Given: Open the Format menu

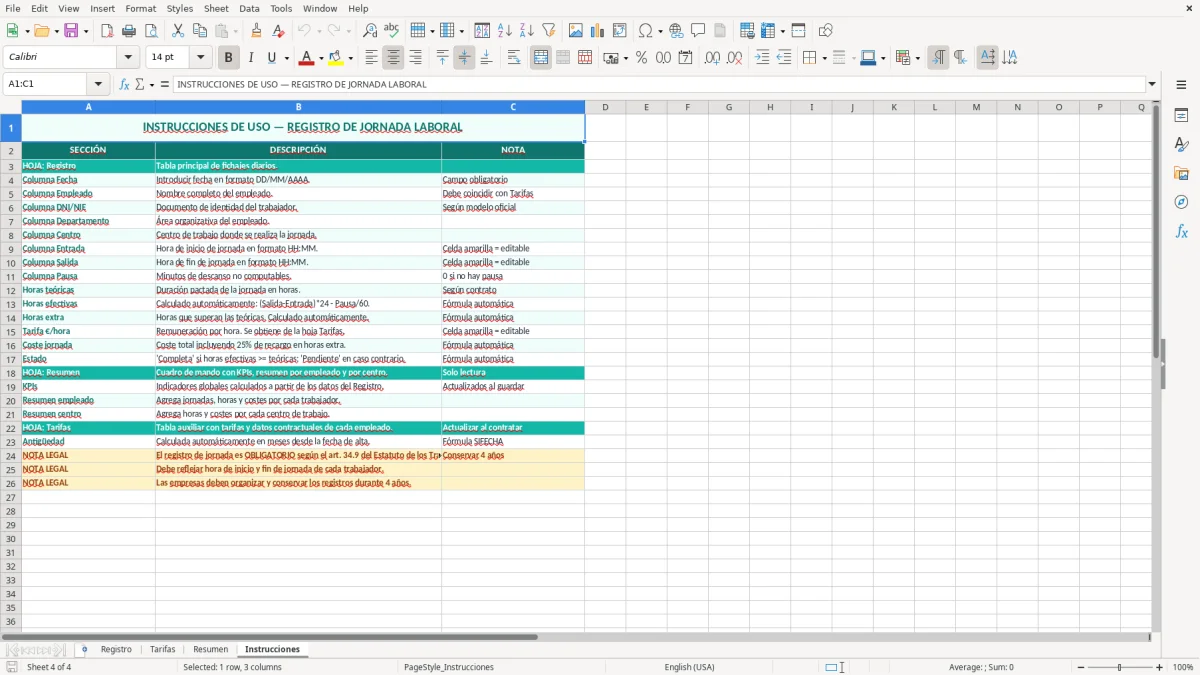Looking at the screenshot, I should pos(140,8).
